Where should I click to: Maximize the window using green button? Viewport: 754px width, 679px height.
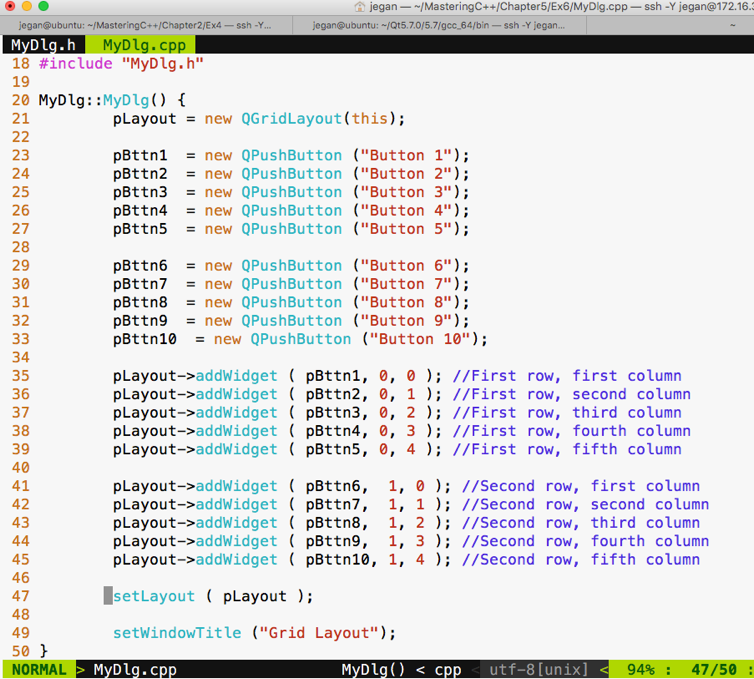tap(43, 7)
